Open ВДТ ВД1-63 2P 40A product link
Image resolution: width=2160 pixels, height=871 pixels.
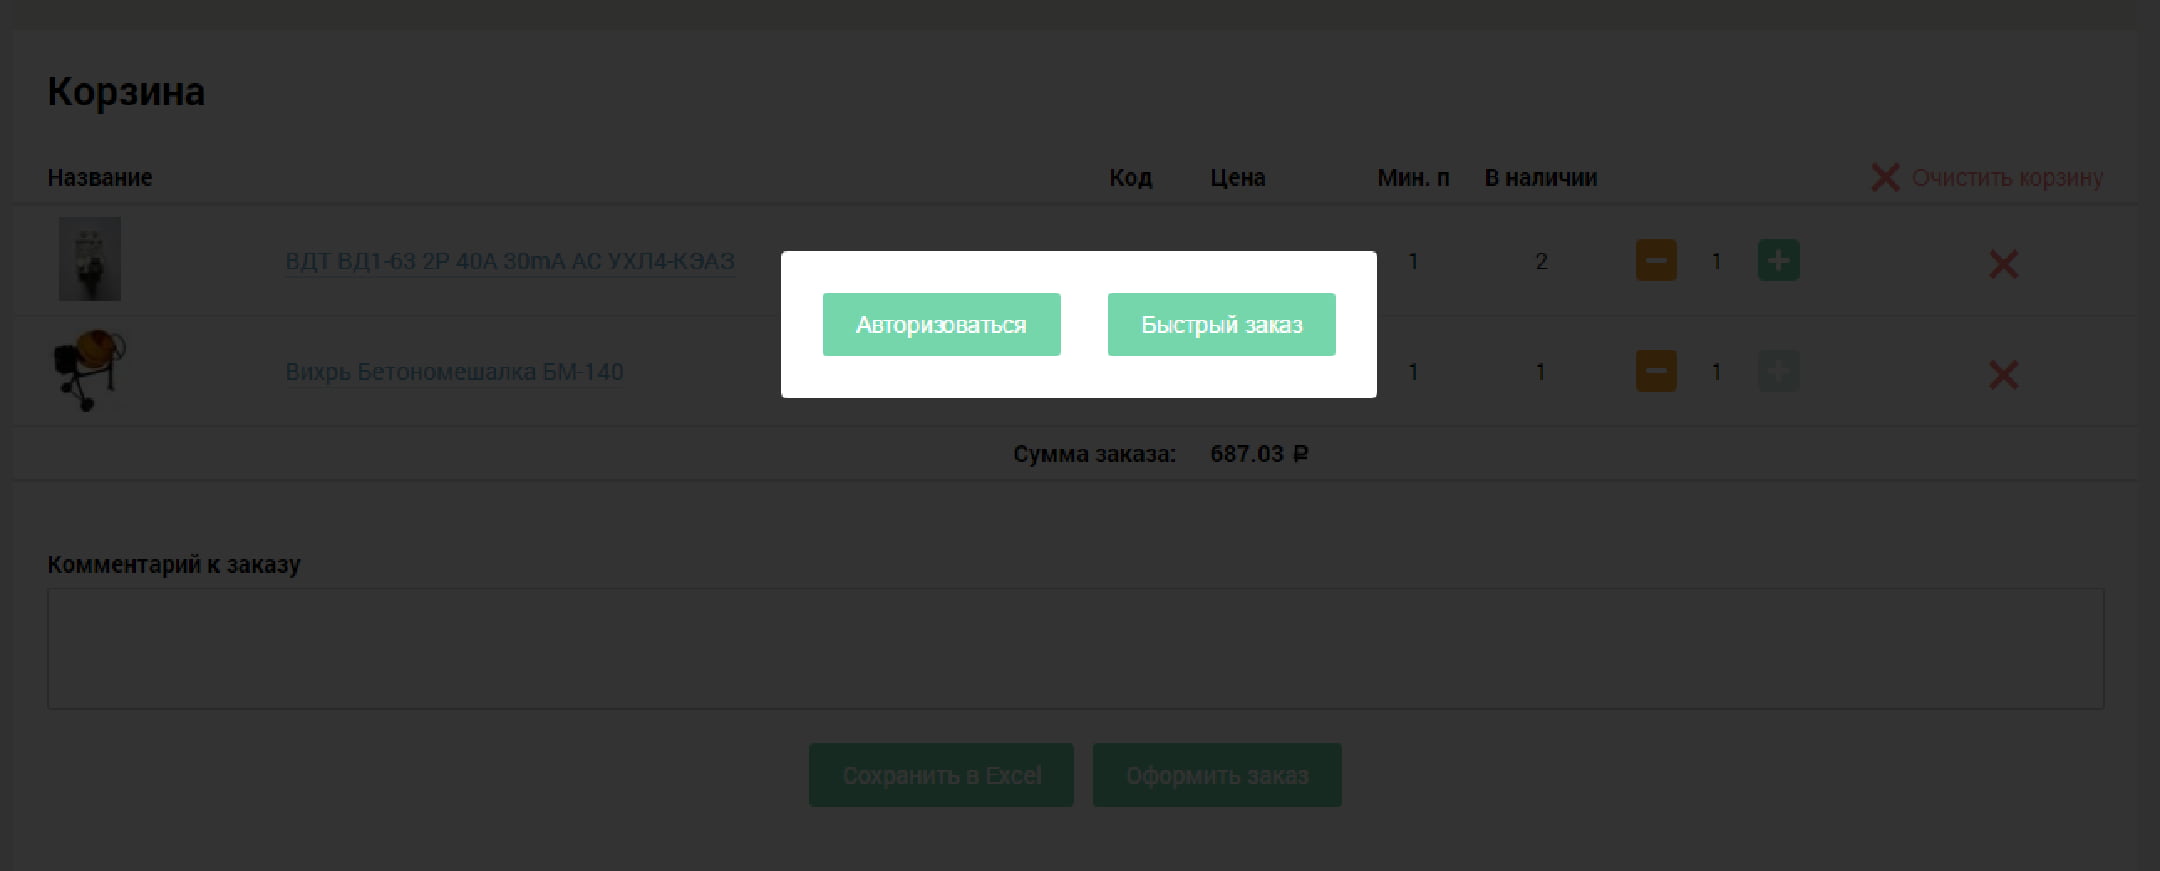click(x=510, y=261)
